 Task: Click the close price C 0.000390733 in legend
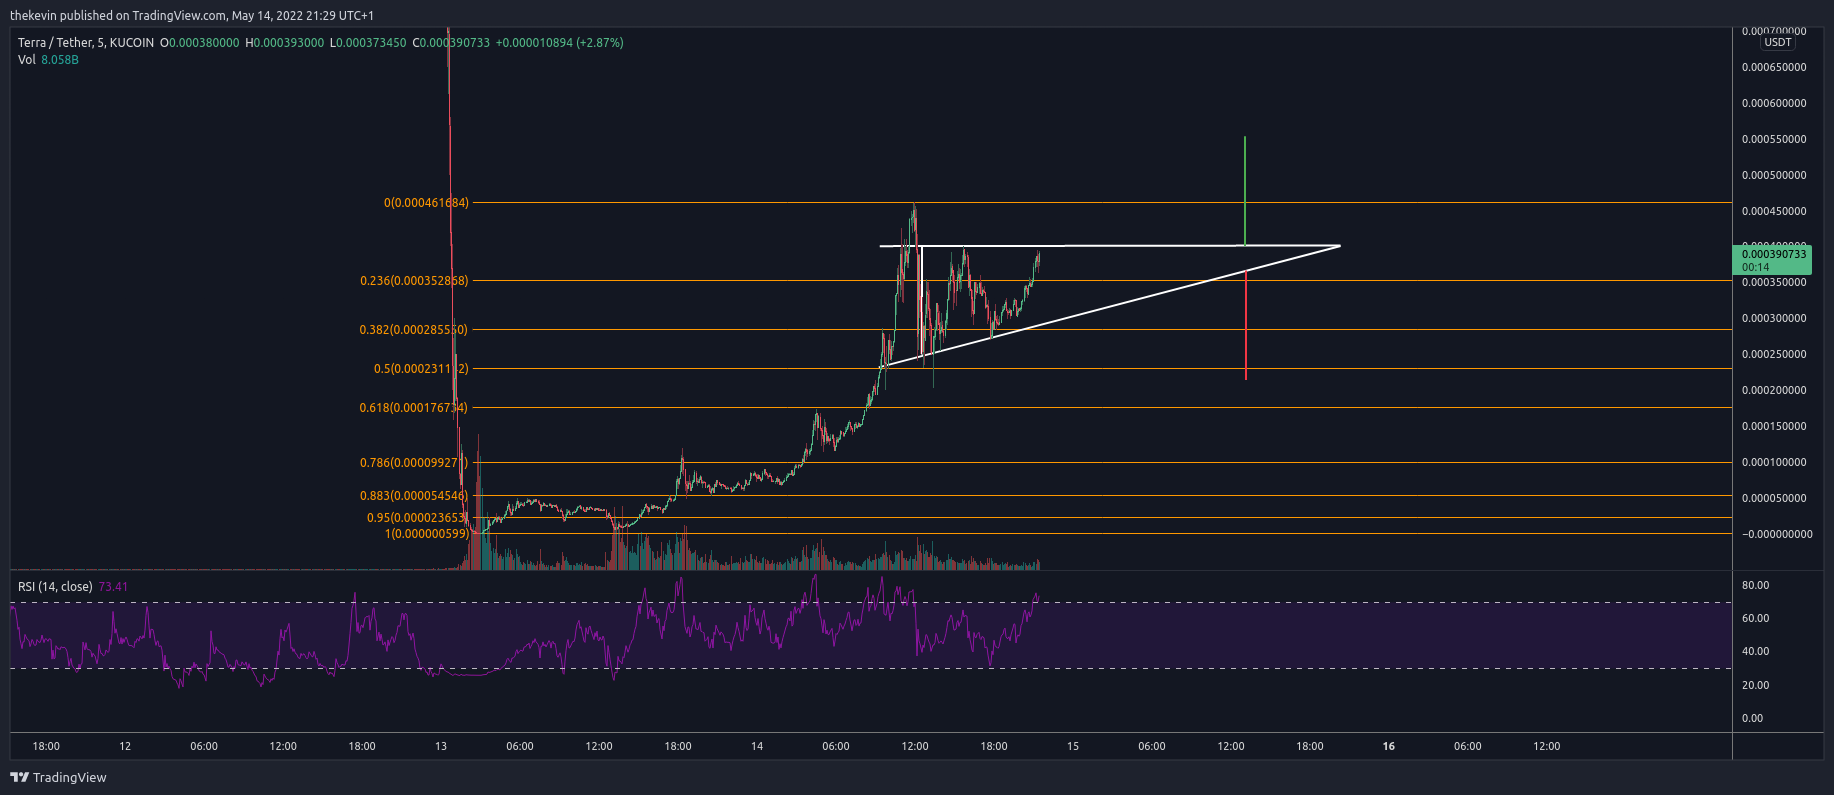(x=451, y=43)
